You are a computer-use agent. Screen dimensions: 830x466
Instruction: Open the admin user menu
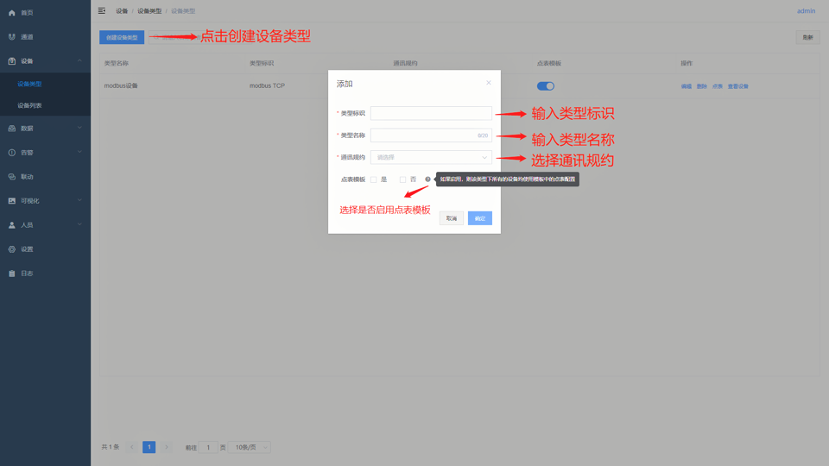[x=806, y=11]
